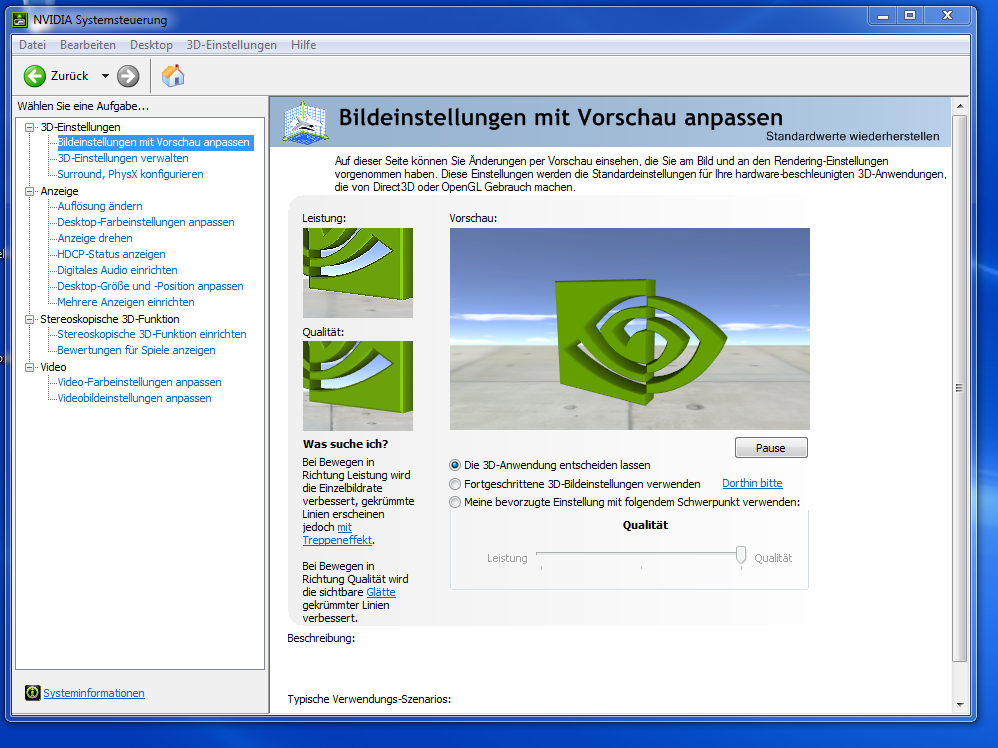This screenshot has width=998, height=748.
Task: Select Meine bevorzugte Einstellung option
Action: click(x=455, y=502)
